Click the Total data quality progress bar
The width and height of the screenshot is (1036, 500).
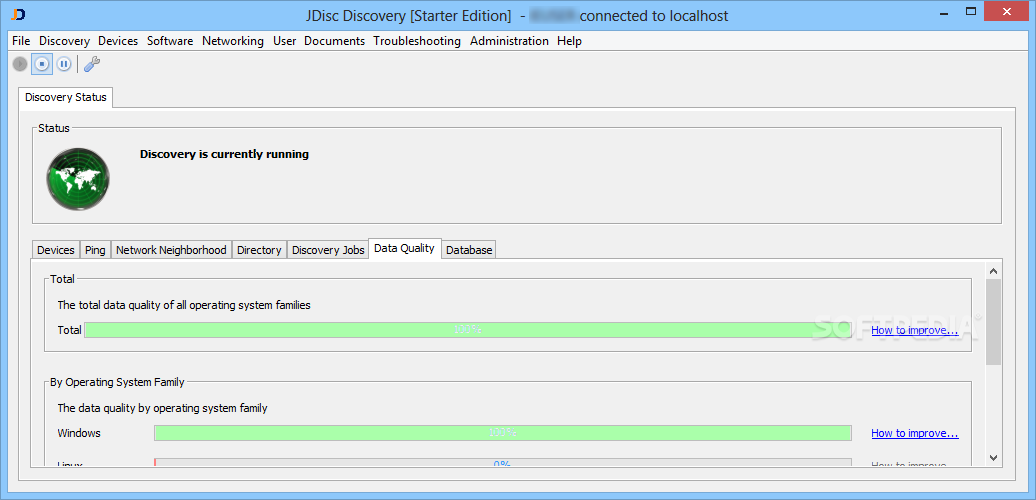(467, 330)
